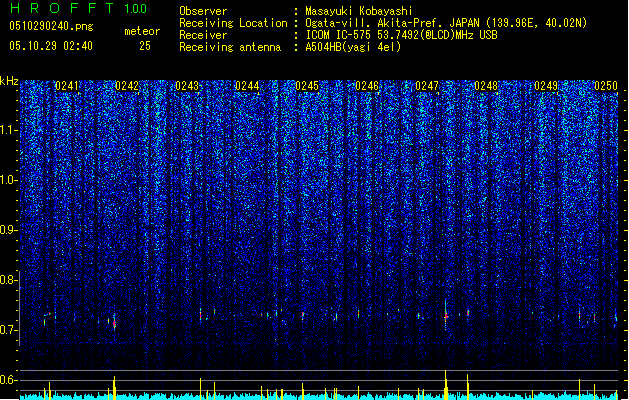Viewport: 629px width, 400px height.
Task: Click the 0246 time marker
Action: (367, 86)
